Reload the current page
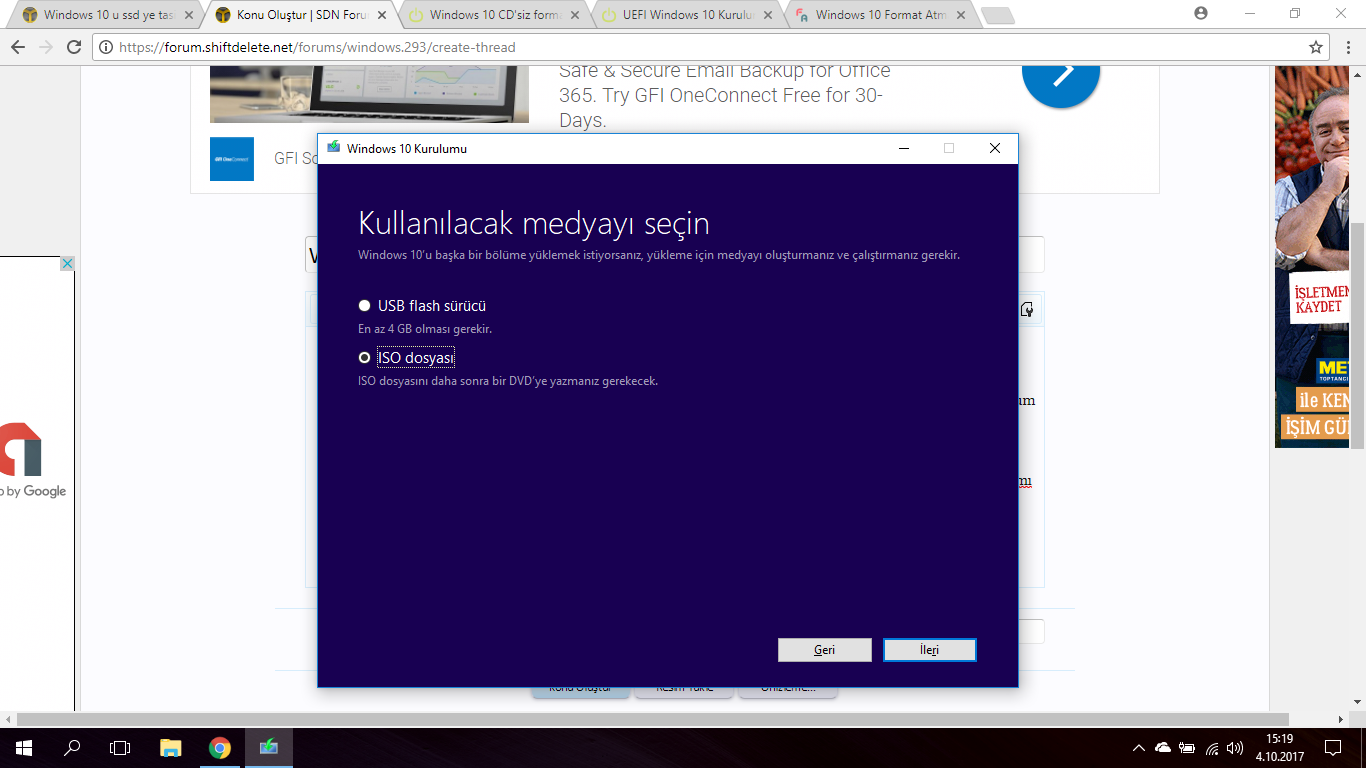The height and width of the screenshot is (768, 1366). pos(74,47)
